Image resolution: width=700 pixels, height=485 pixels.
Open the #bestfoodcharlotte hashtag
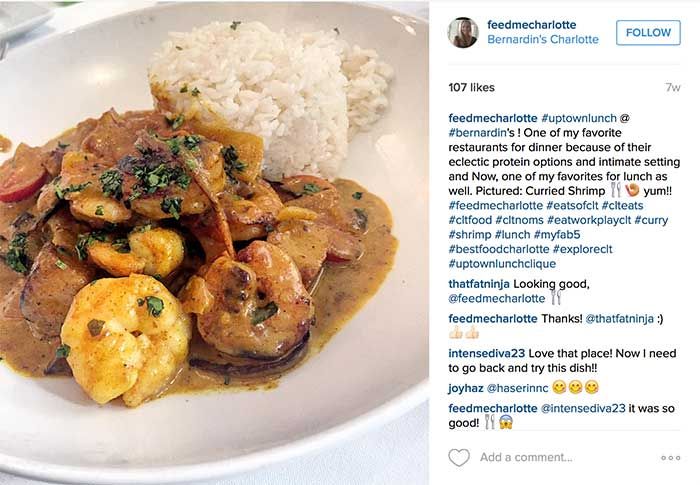(499, 249)
